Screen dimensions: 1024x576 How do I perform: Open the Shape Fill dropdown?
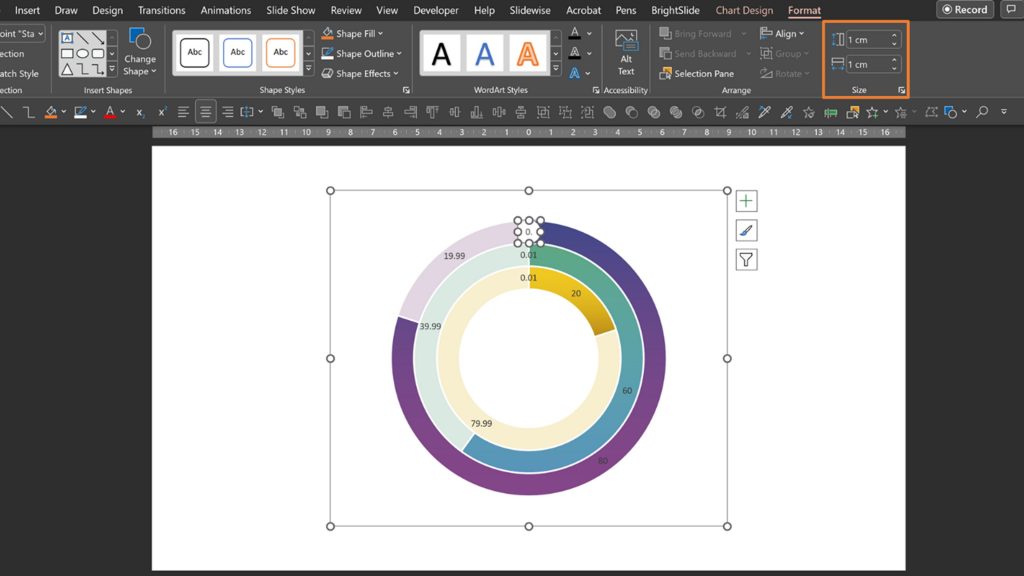353,33
